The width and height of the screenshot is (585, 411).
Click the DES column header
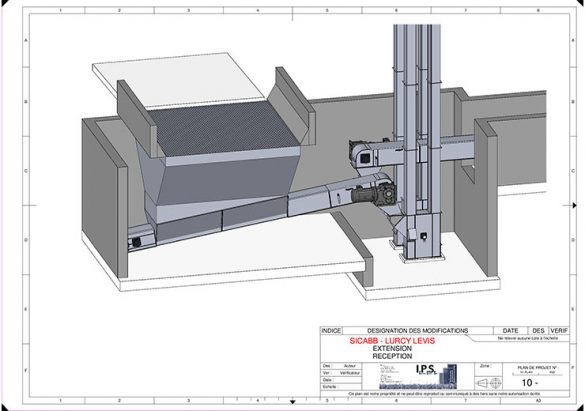(x=538, y=330)
